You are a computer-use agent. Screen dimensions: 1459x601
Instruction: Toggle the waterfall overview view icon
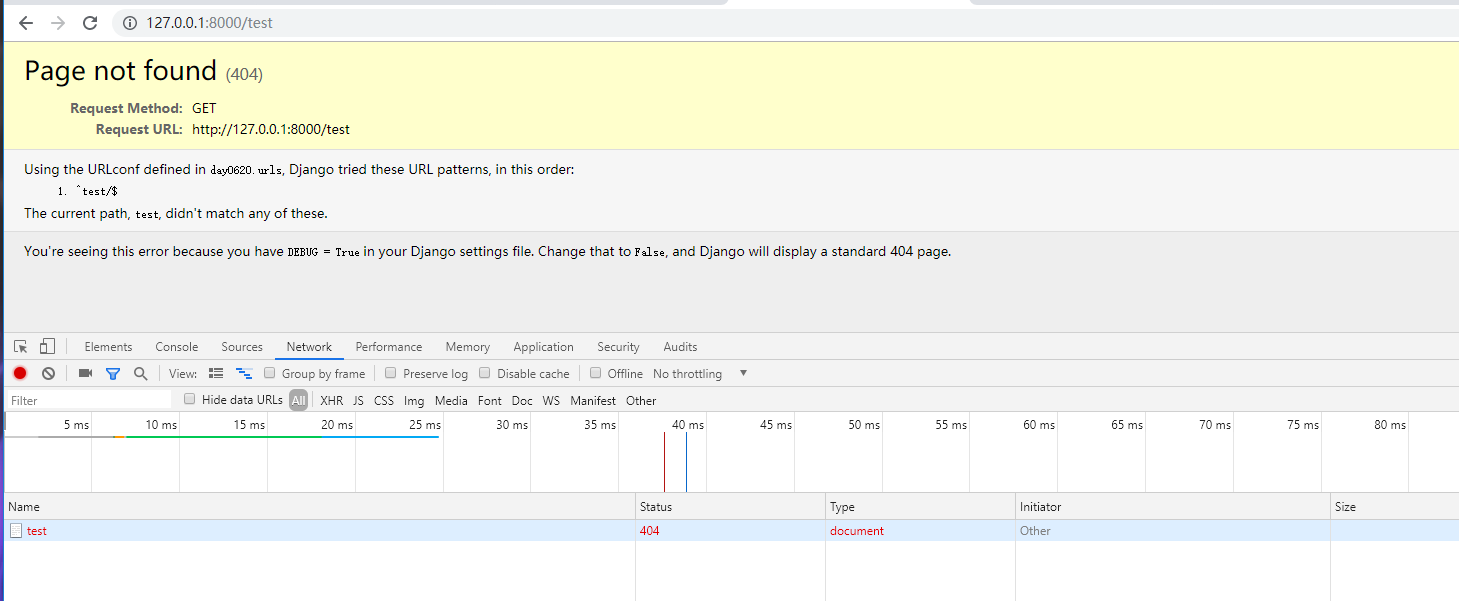coord(243,373)
